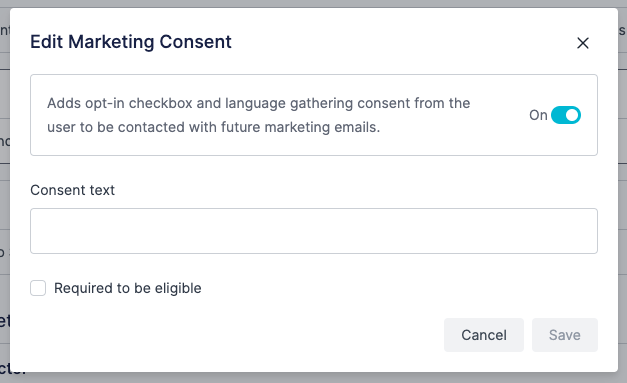The width and height of the screenshot is (627, 383).
Task: Mark consent as required for eligibility
Action: click(38, 288)
